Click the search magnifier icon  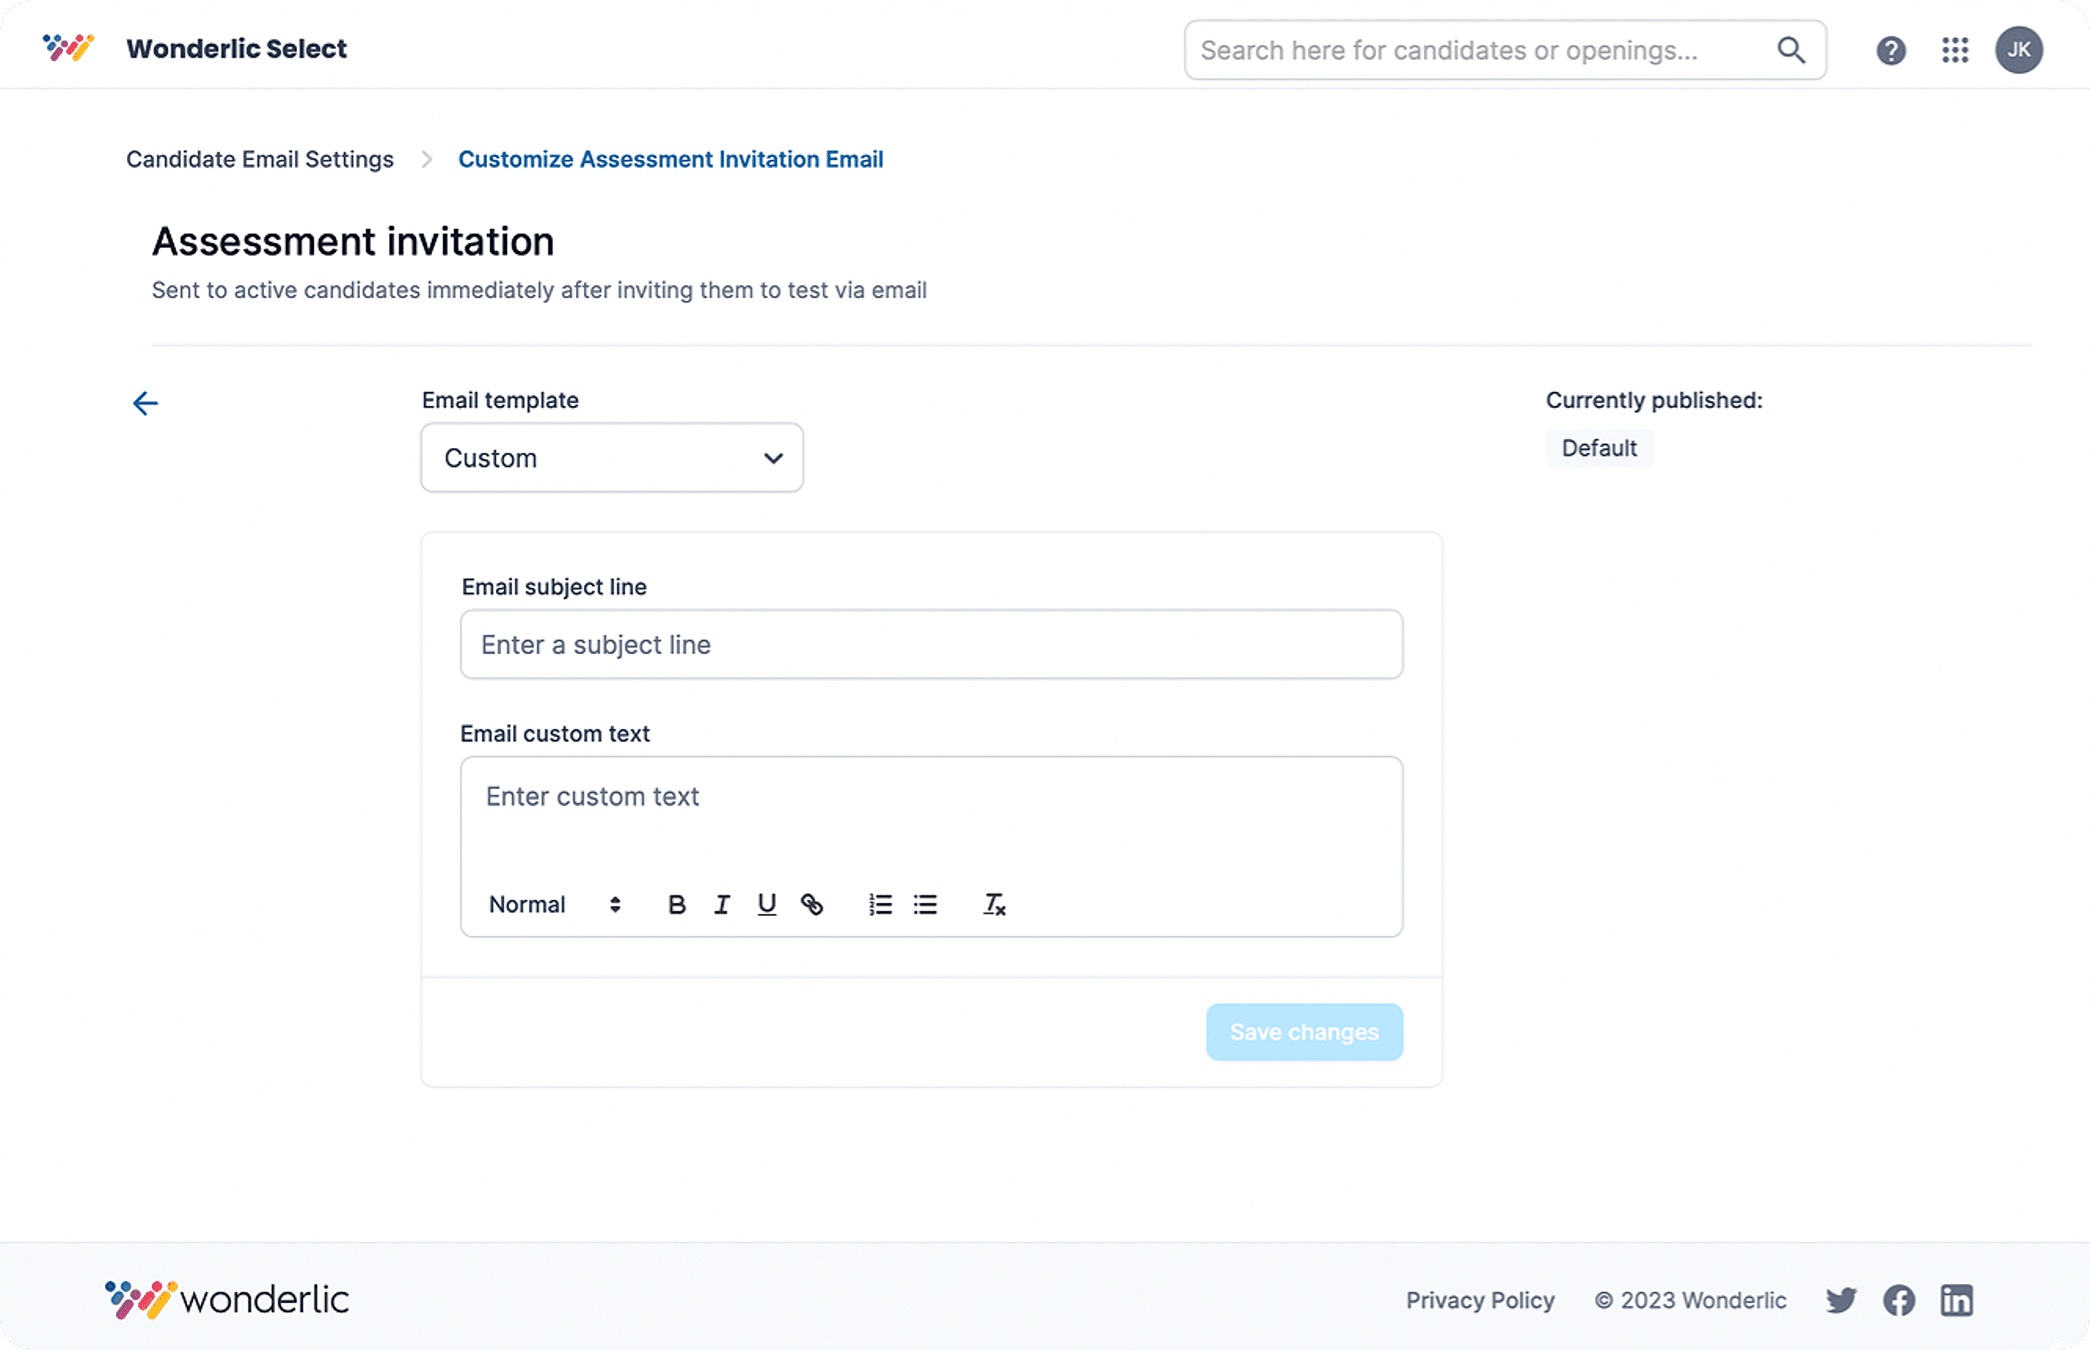point(1791,50)
